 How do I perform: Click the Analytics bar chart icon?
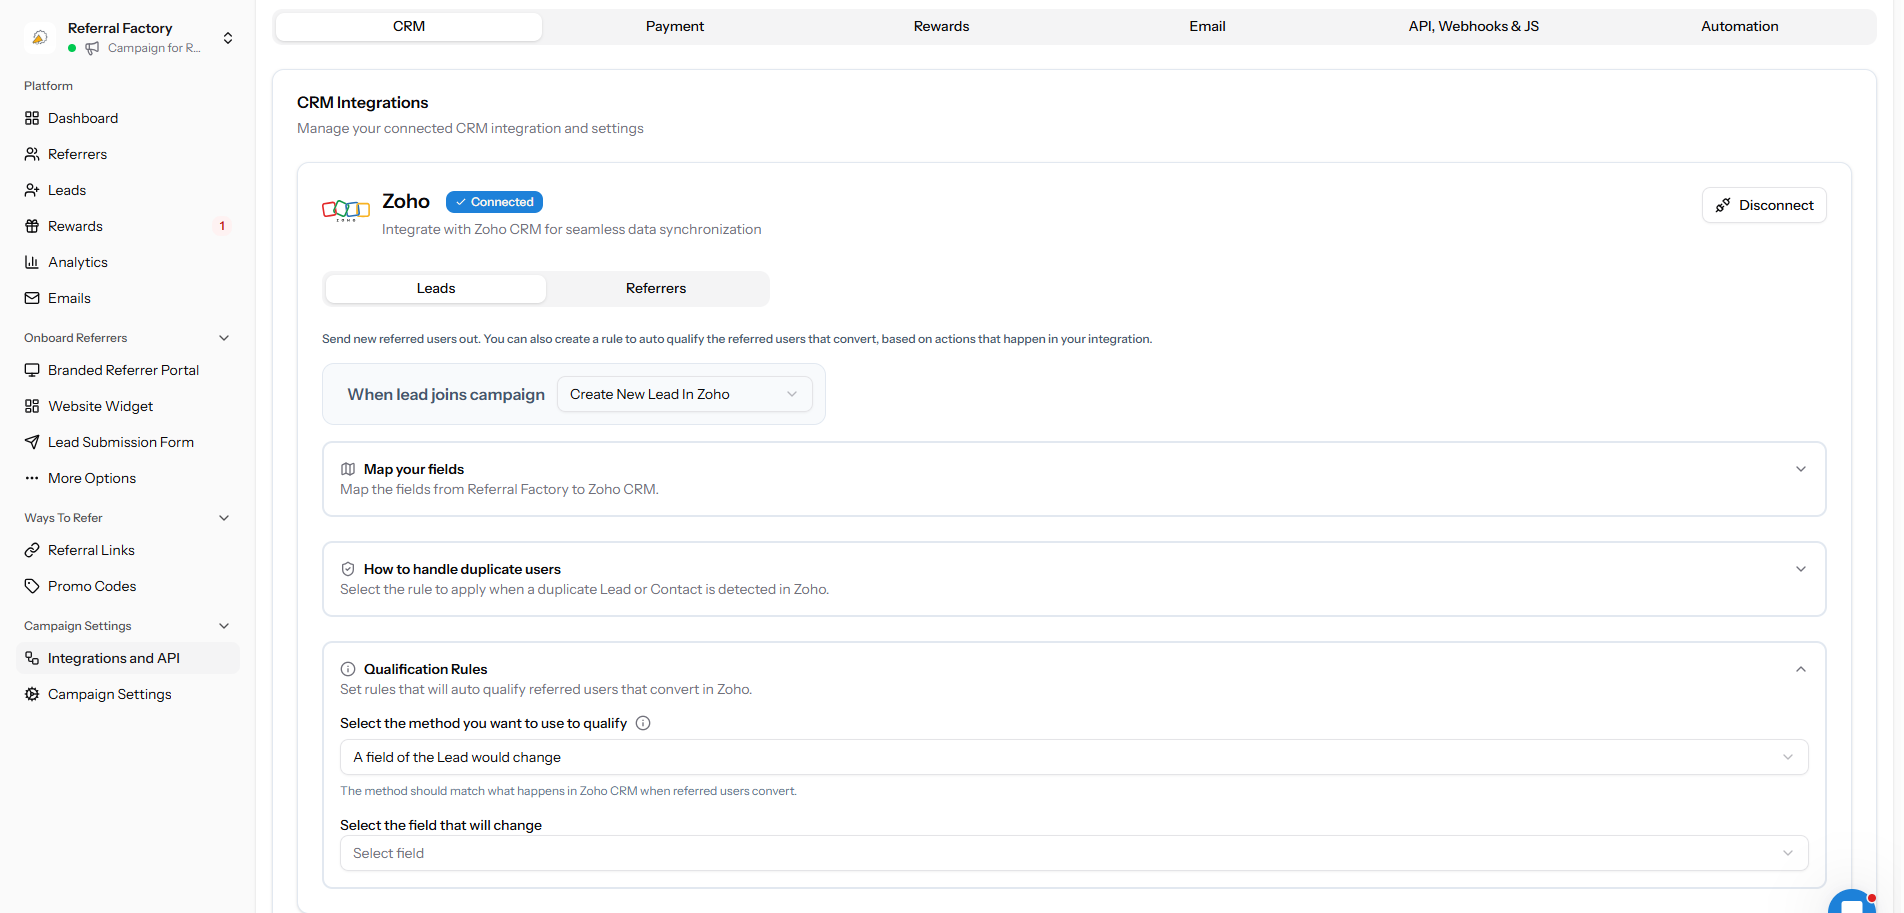pyautogui.click(x=32, y=262)
